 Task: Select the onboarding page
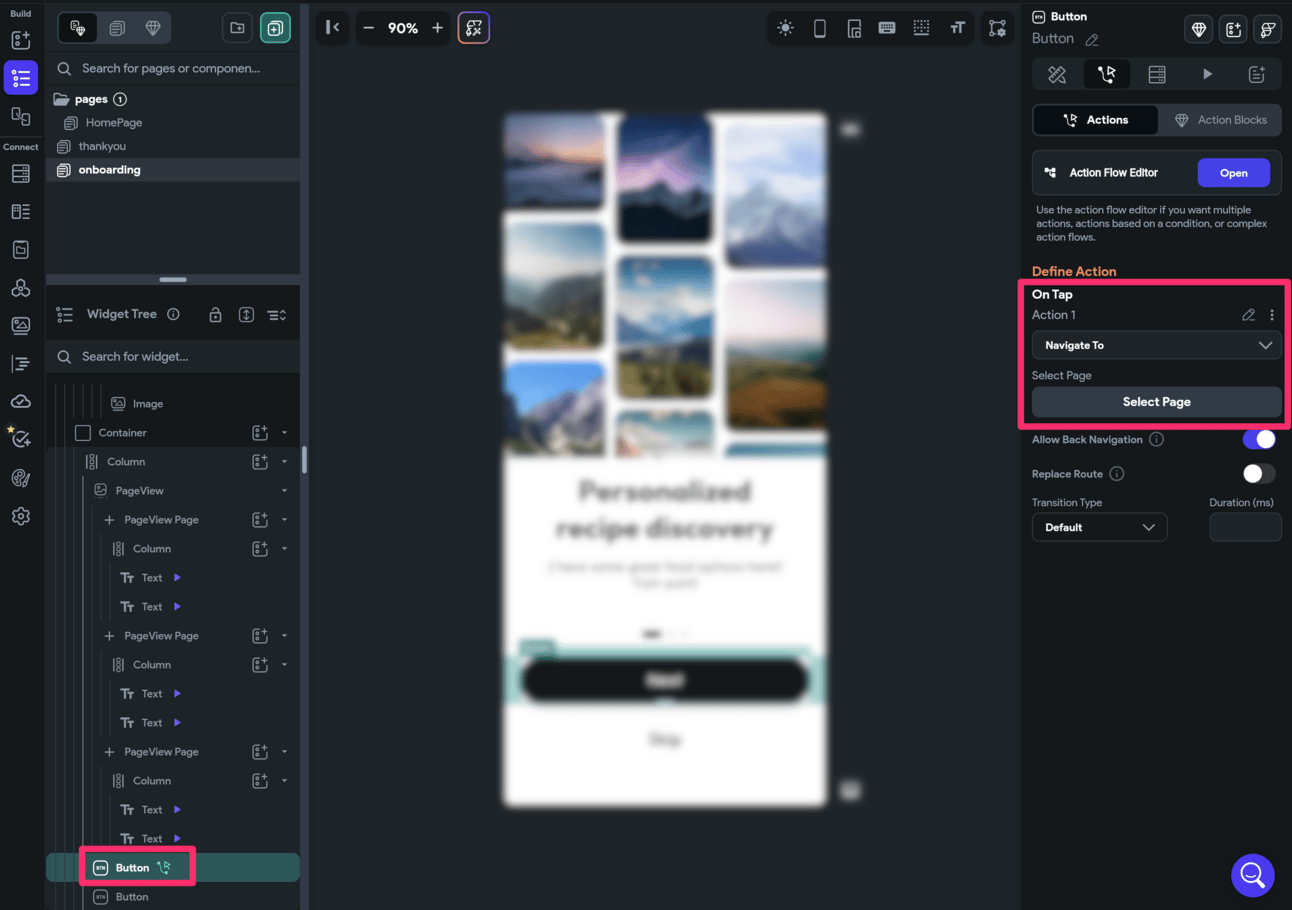click(173, 170)
